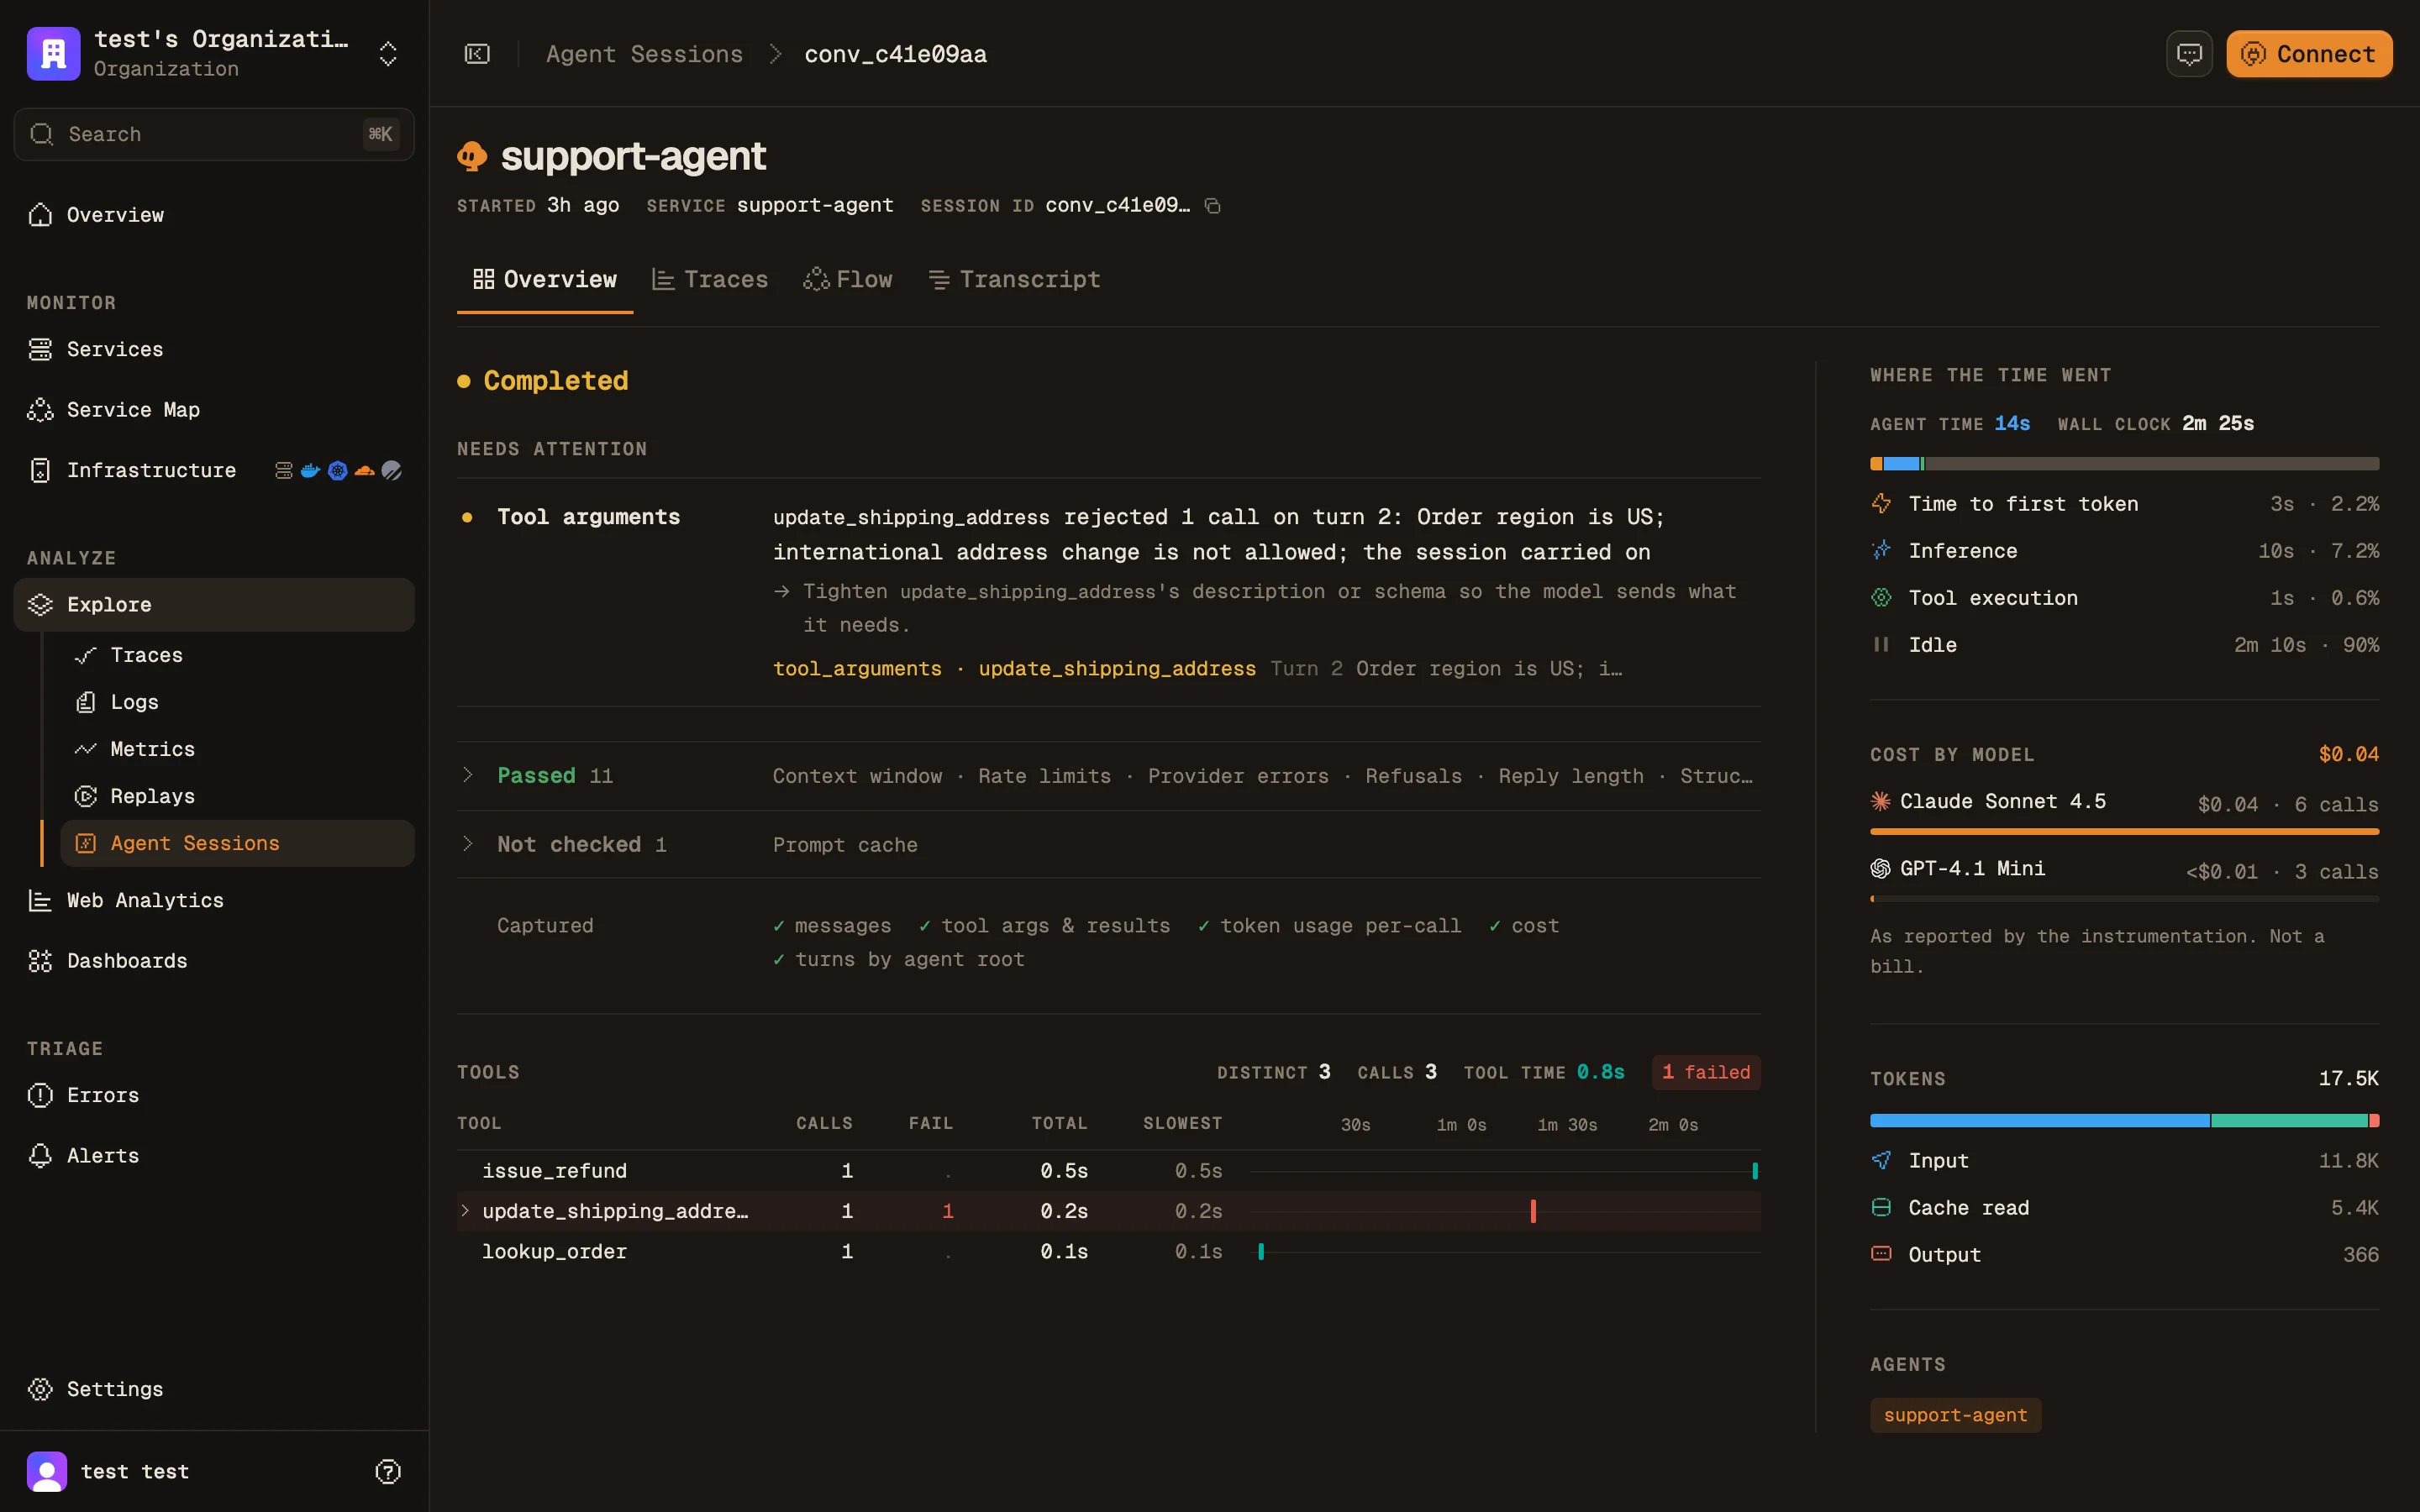Click the GPT-4.1 Mini model icon

(x=1880, y=868)
